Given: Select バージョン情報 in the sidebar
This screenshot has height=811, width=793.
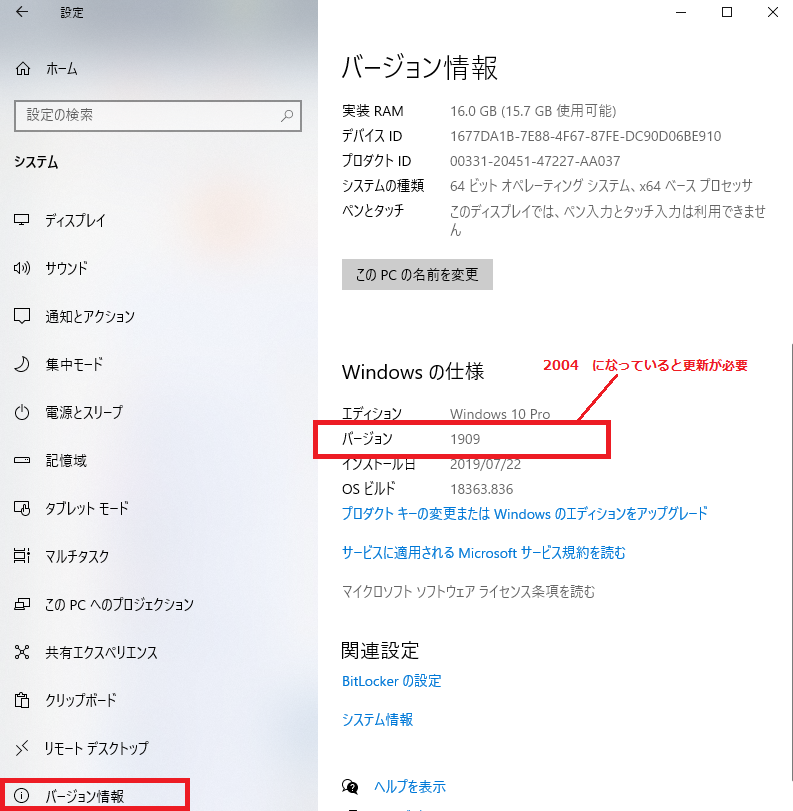Looking at the screenshot, I should 84,796.
